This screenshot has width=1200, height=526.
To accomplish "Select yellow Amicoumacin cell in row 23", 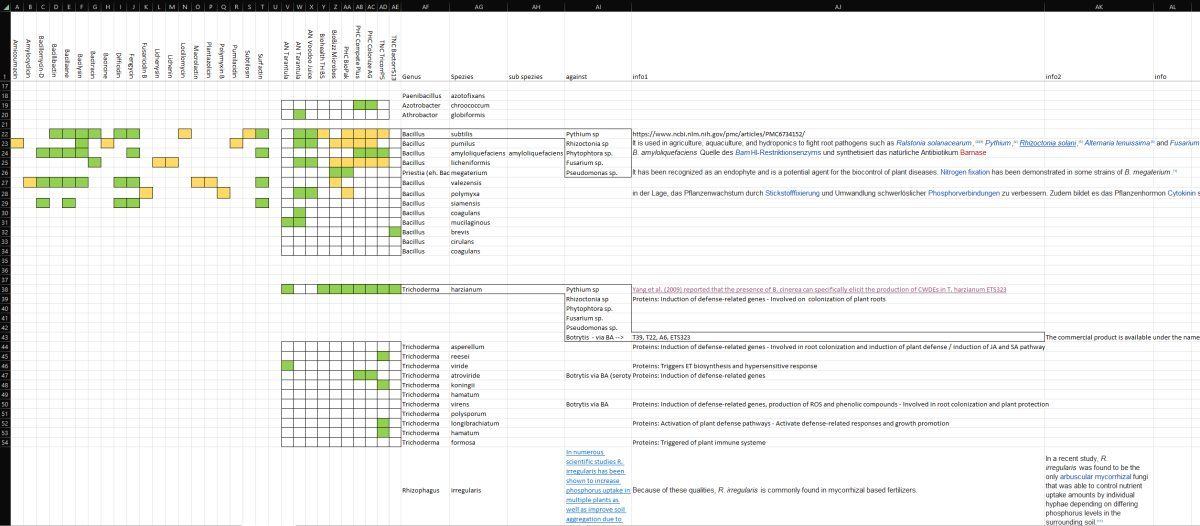I will pyautogui.click(x=15, y=143).
